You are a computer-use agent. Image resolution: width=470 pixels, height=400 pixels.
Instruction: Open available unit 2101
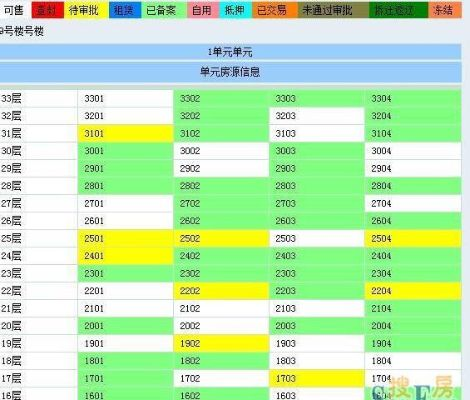(x=125, y=308)
